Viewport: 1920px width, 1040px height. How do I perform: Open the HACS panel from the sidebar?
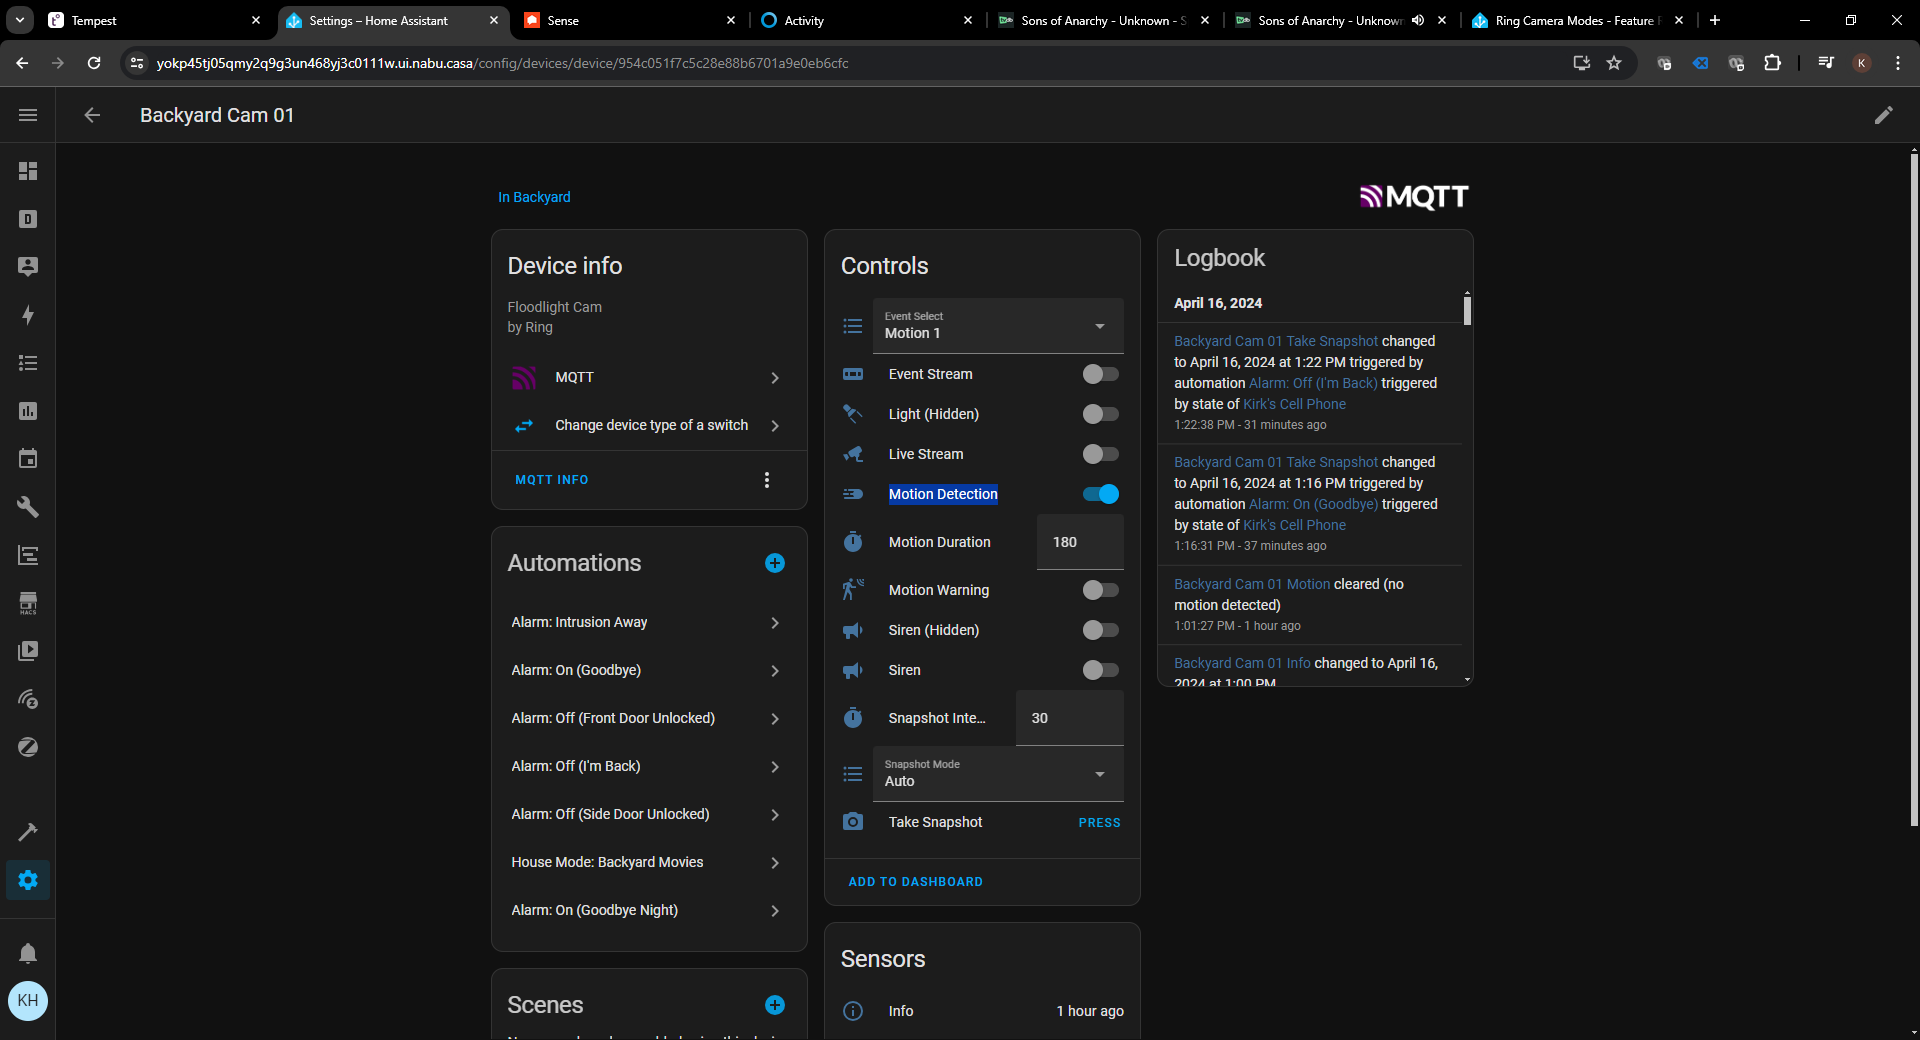tap(28, 603)
